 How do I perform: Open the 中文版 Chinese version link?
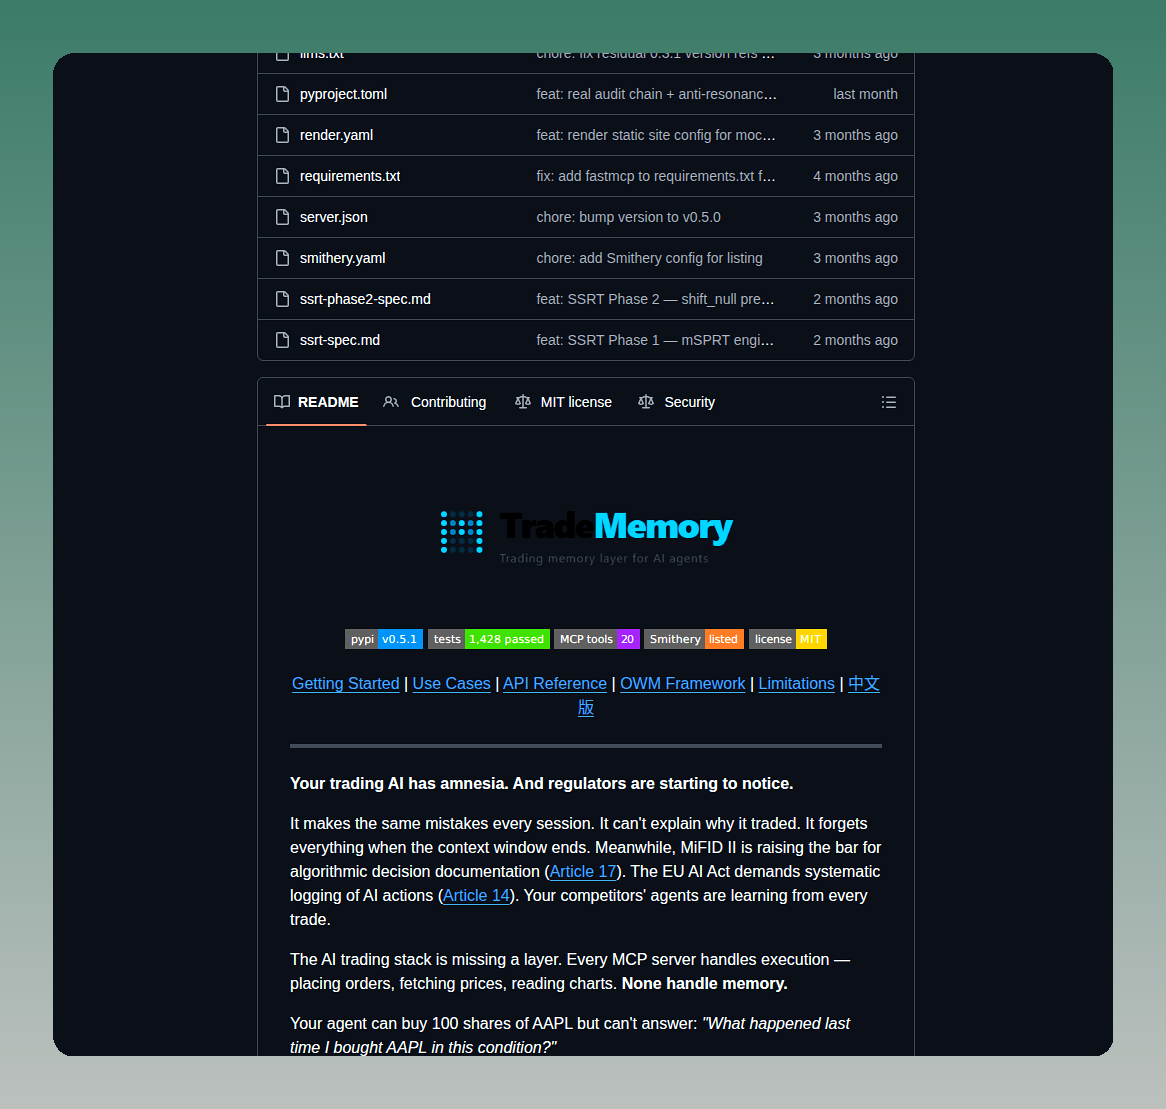(x=863, y=684)
